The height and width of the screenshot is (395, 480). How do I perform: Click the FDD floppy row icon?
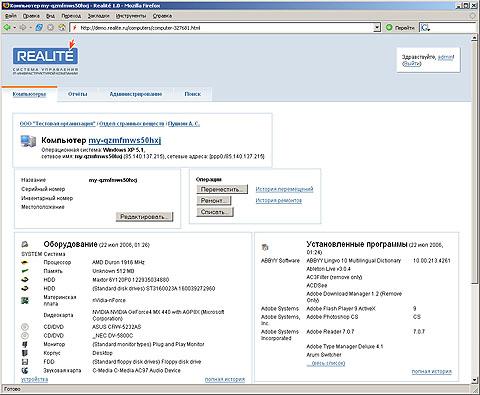(25, 362)
